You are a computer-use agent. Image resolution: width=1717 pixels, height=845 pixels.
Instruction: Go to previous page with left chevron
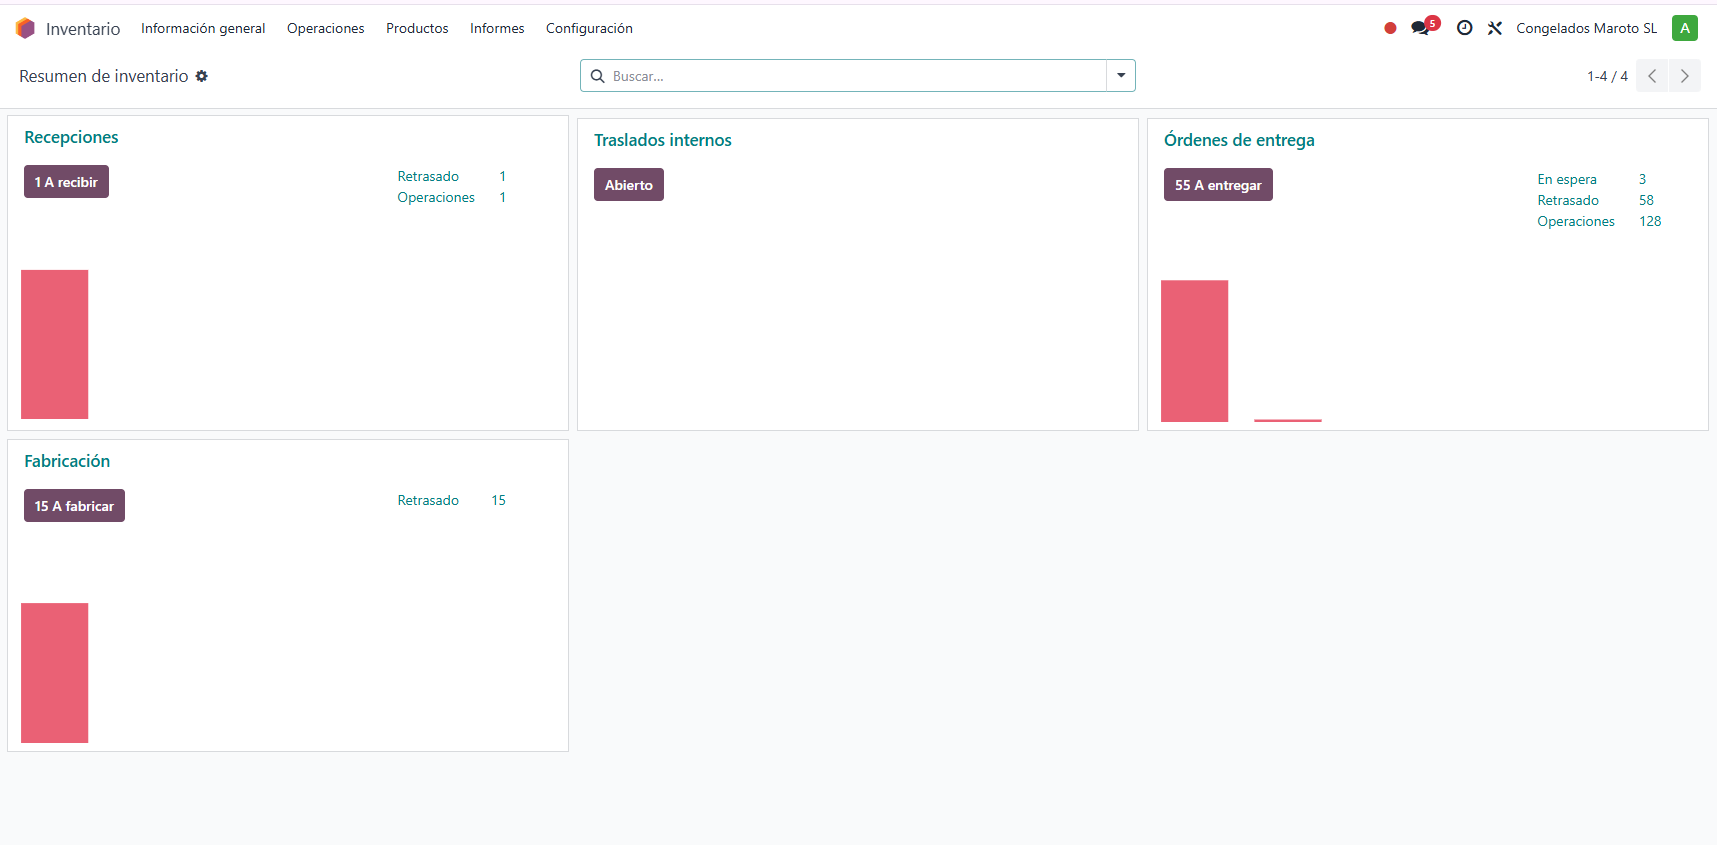click(1652, 76)
